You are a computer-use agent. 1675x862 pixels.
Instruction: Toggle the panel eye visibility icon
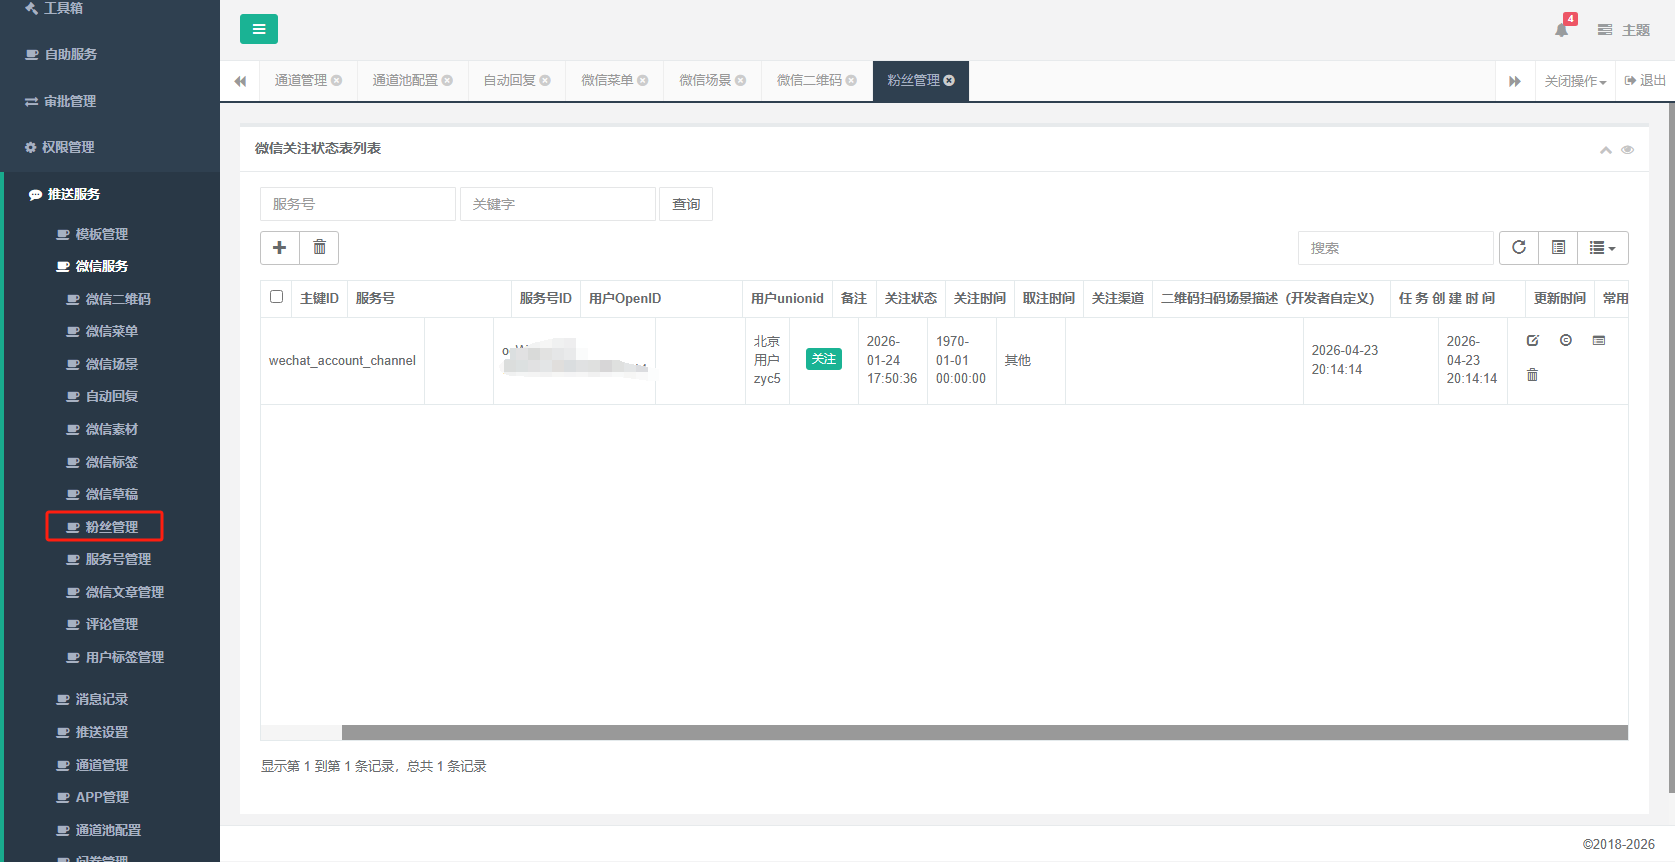[x=1628, y=150]
